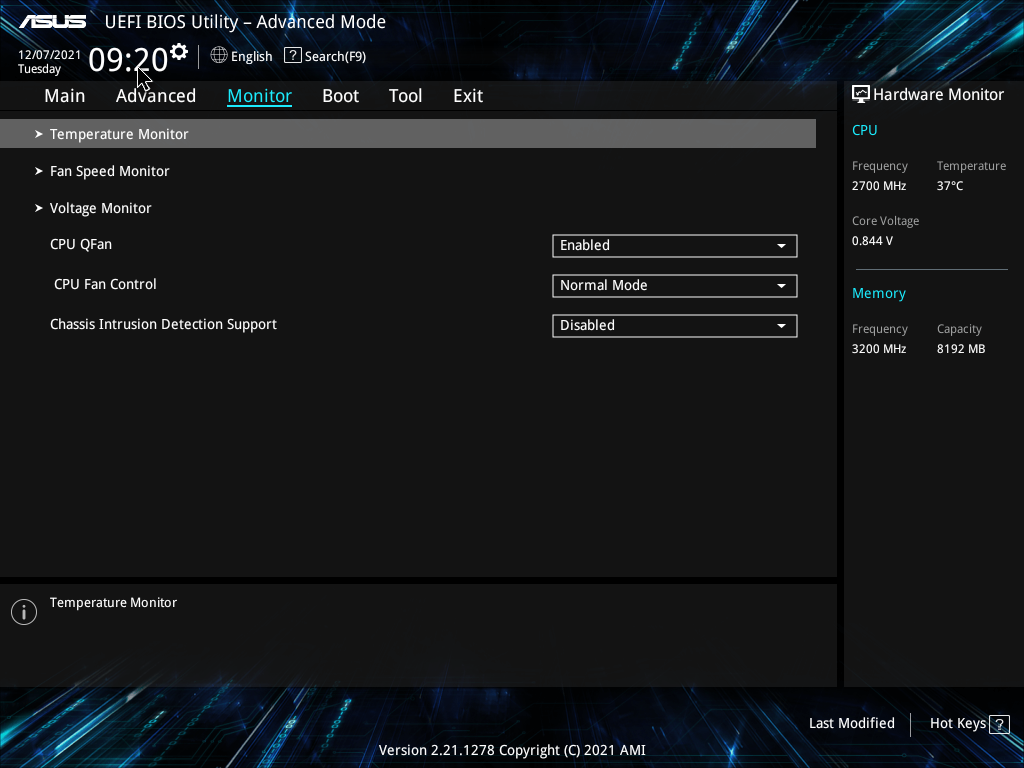
Task: Click the info icon in help panel
Action: [x=24, y=612]
